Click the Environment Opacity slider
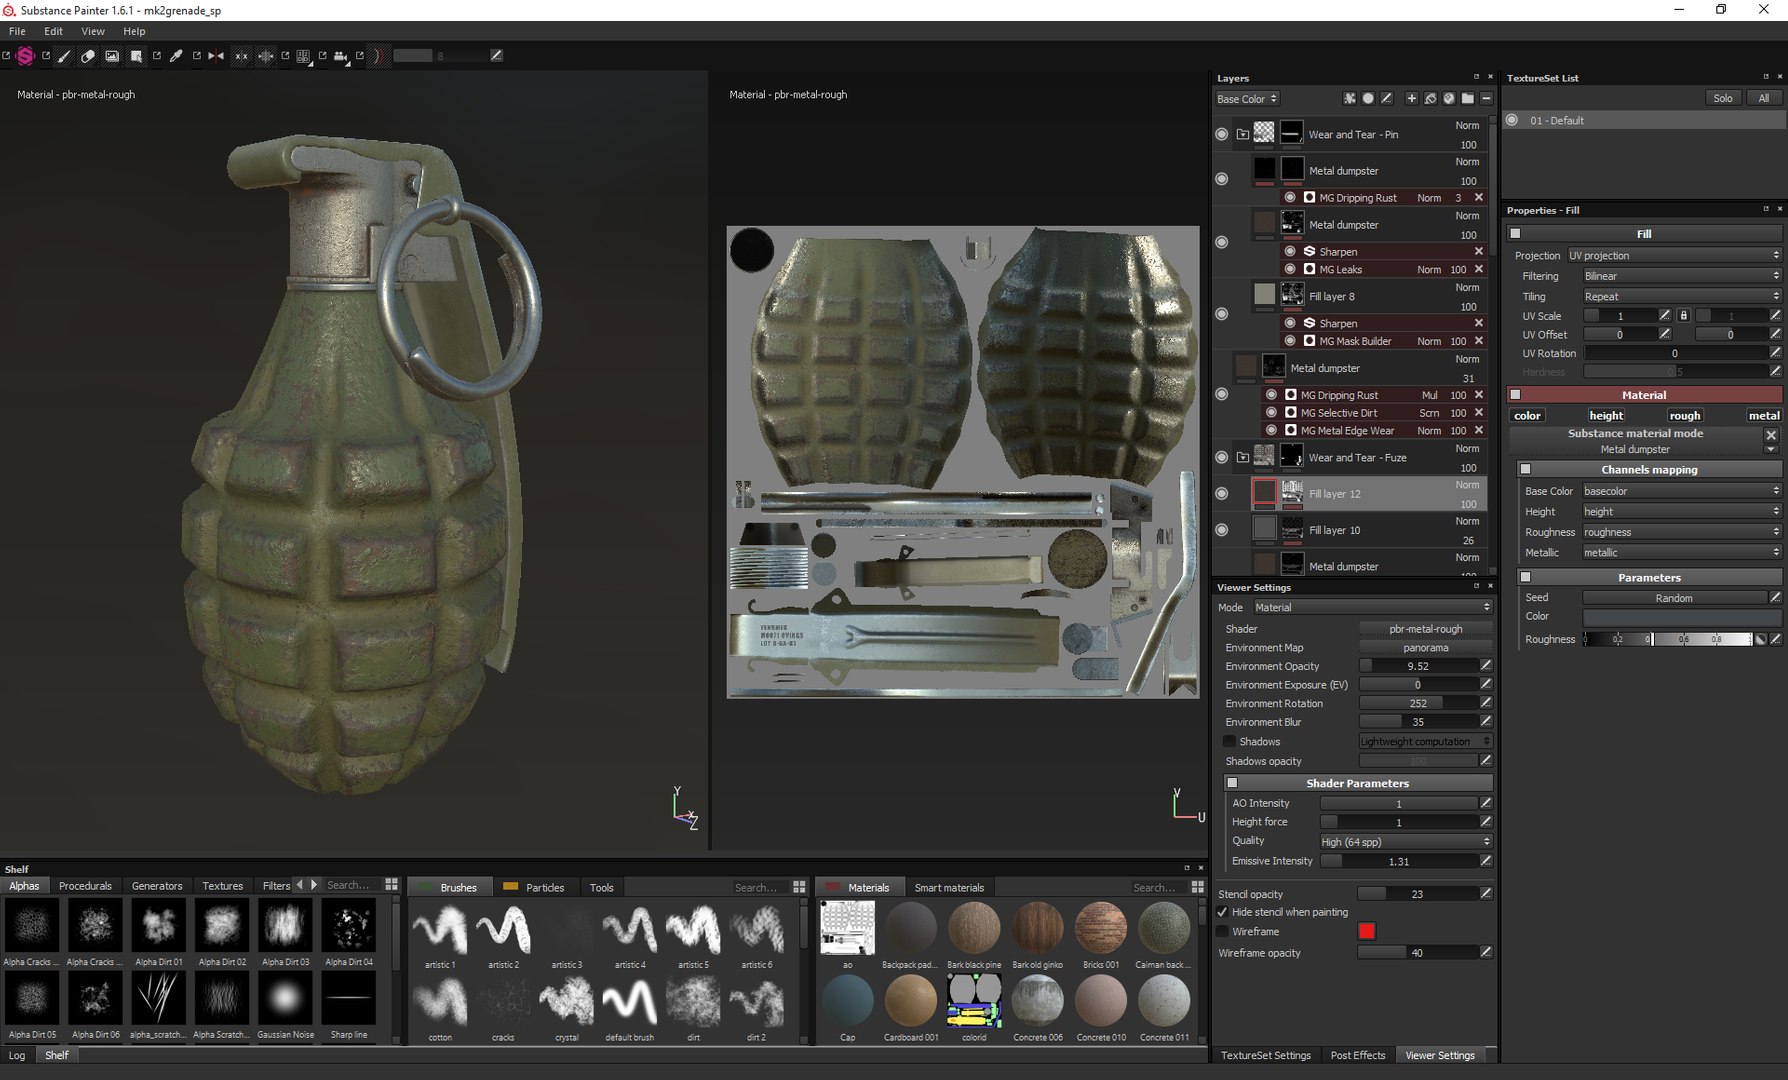The width and height of the screenshot is (1788, 1080). pyautogui.click(x=1418, y=666)
